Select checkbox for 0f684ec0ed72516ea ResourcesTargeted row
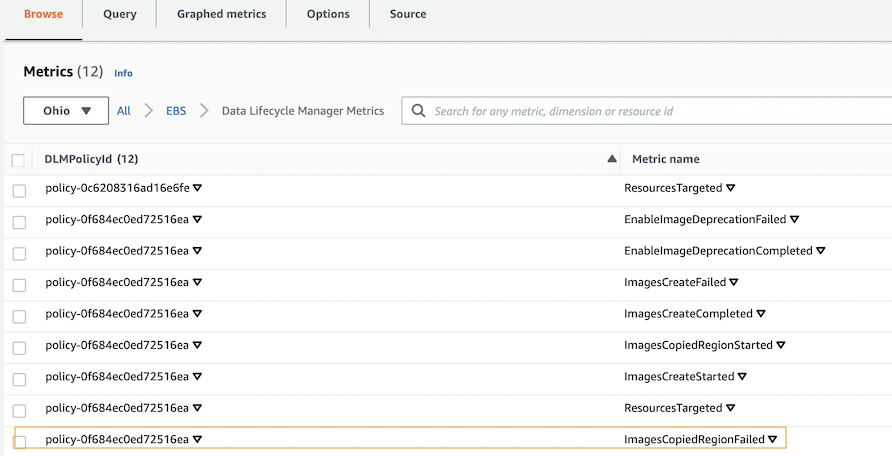Viewport: 892px width, 456px height. pos(19,411)
